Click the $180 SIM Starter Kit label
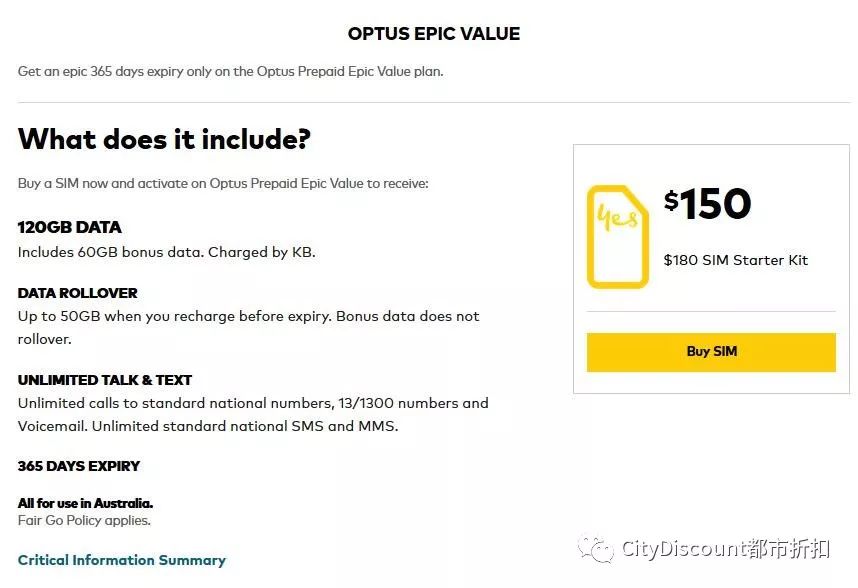This screenshot has width=858, height=588. coord(735,260)
